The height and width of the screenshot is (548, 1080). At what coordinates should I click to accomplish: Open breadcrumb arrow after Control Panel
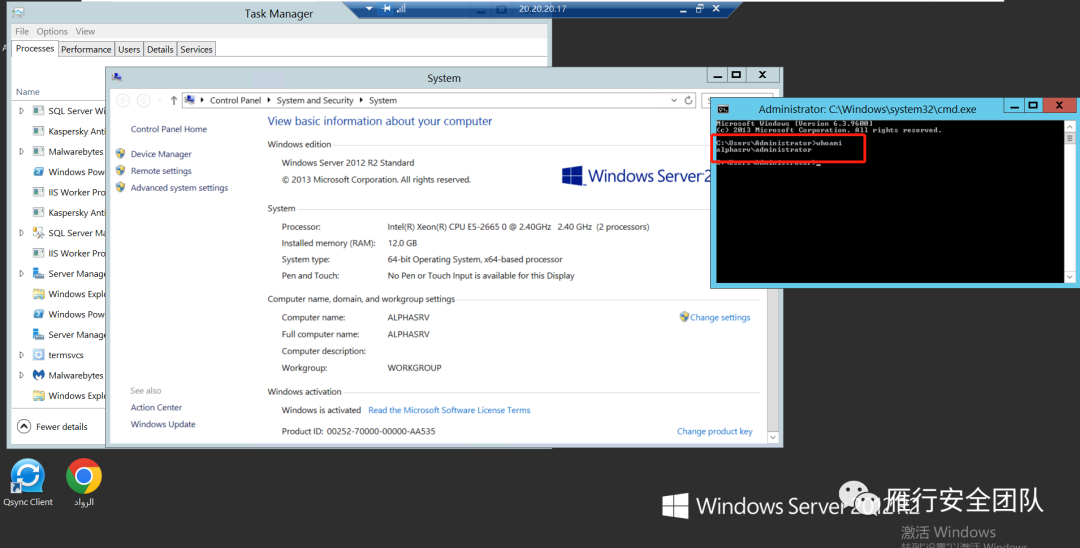pos(269,101)
